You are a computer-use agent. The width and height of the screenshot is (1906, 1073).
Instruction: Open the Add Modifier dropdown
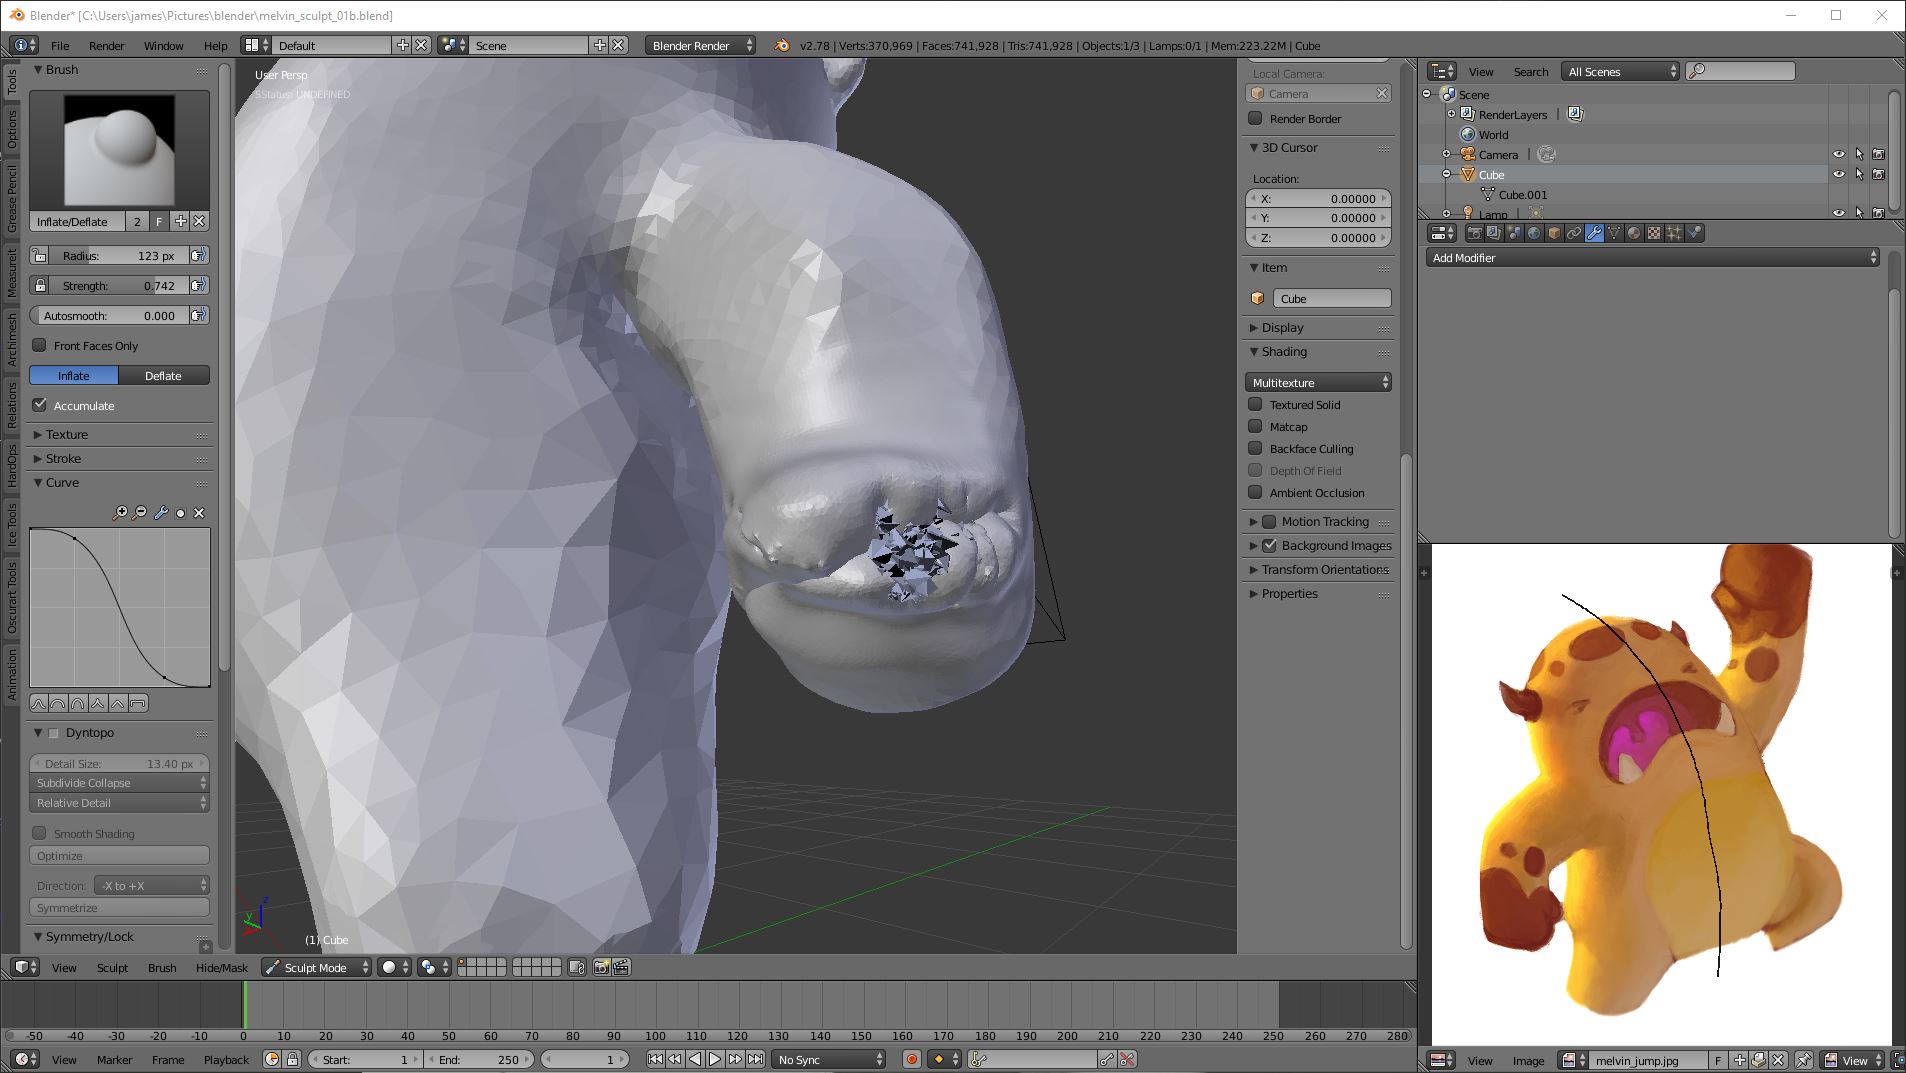(1652, 258)
